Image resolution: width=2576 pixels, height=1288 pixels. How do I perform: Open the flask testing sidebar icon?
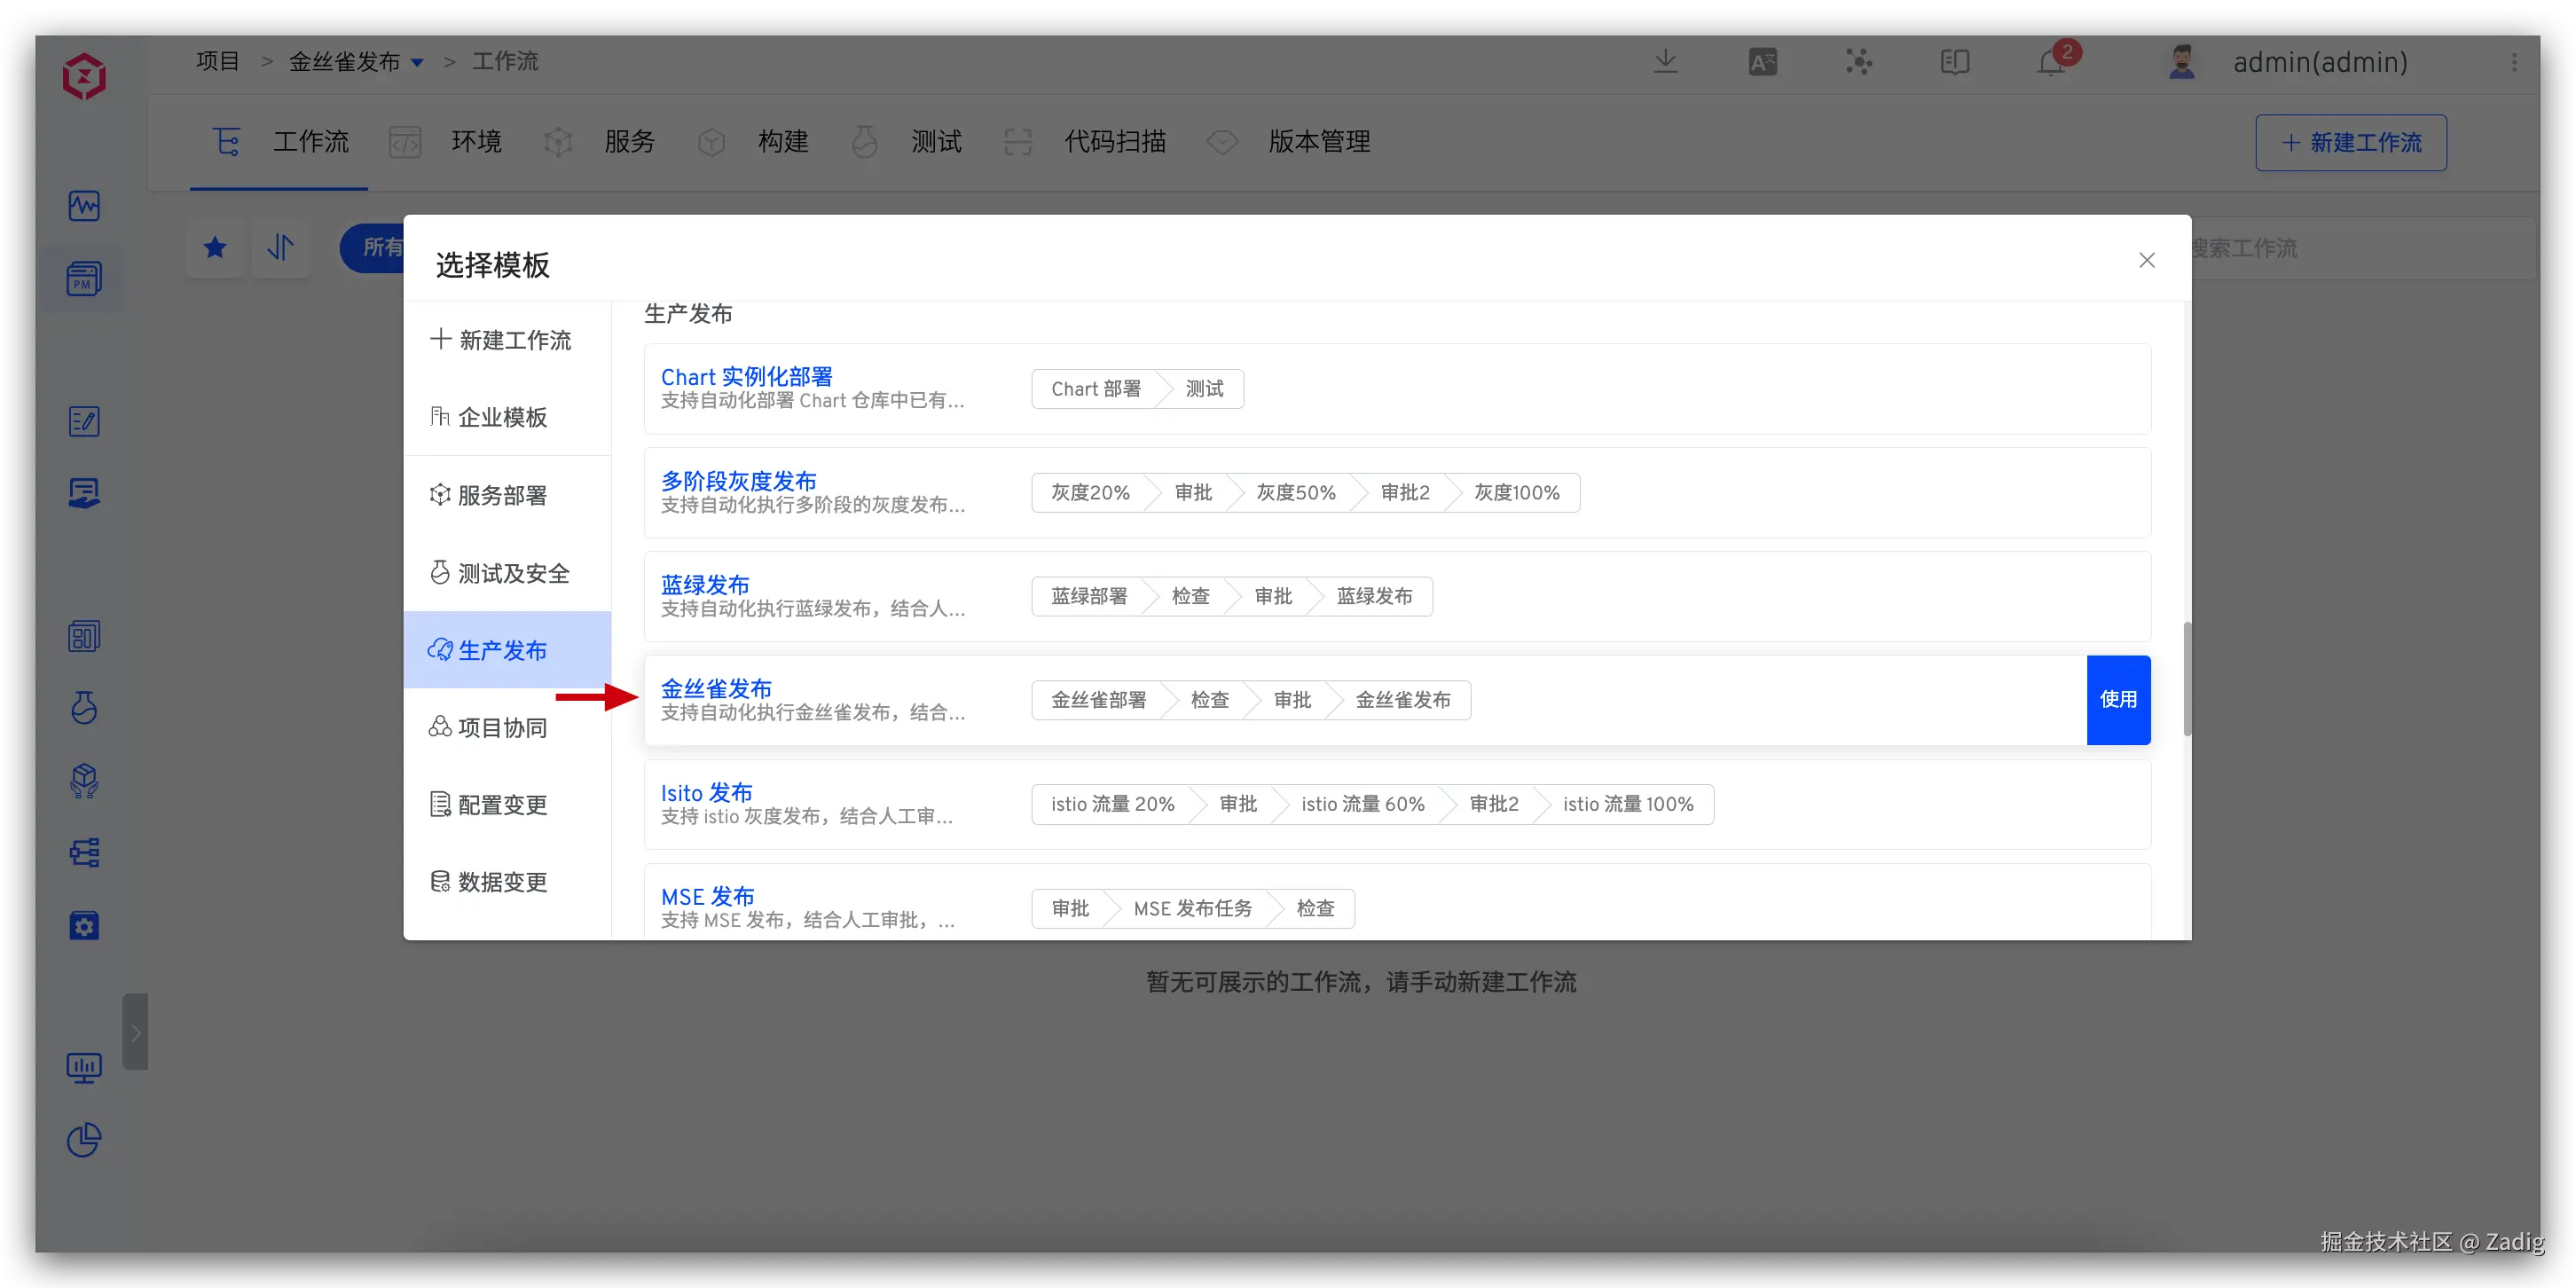pos(84,708)
